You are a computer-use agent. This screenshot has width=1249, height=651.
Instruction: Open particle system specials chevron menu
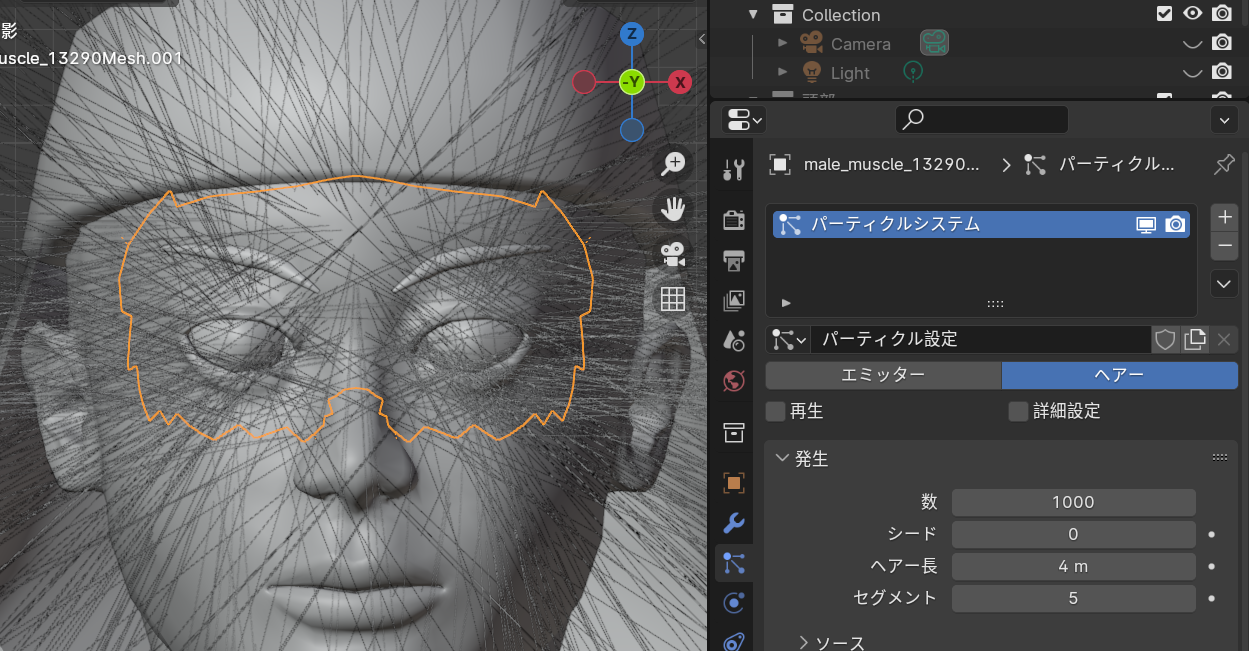pyautogui.click(x=1224, y=284)
